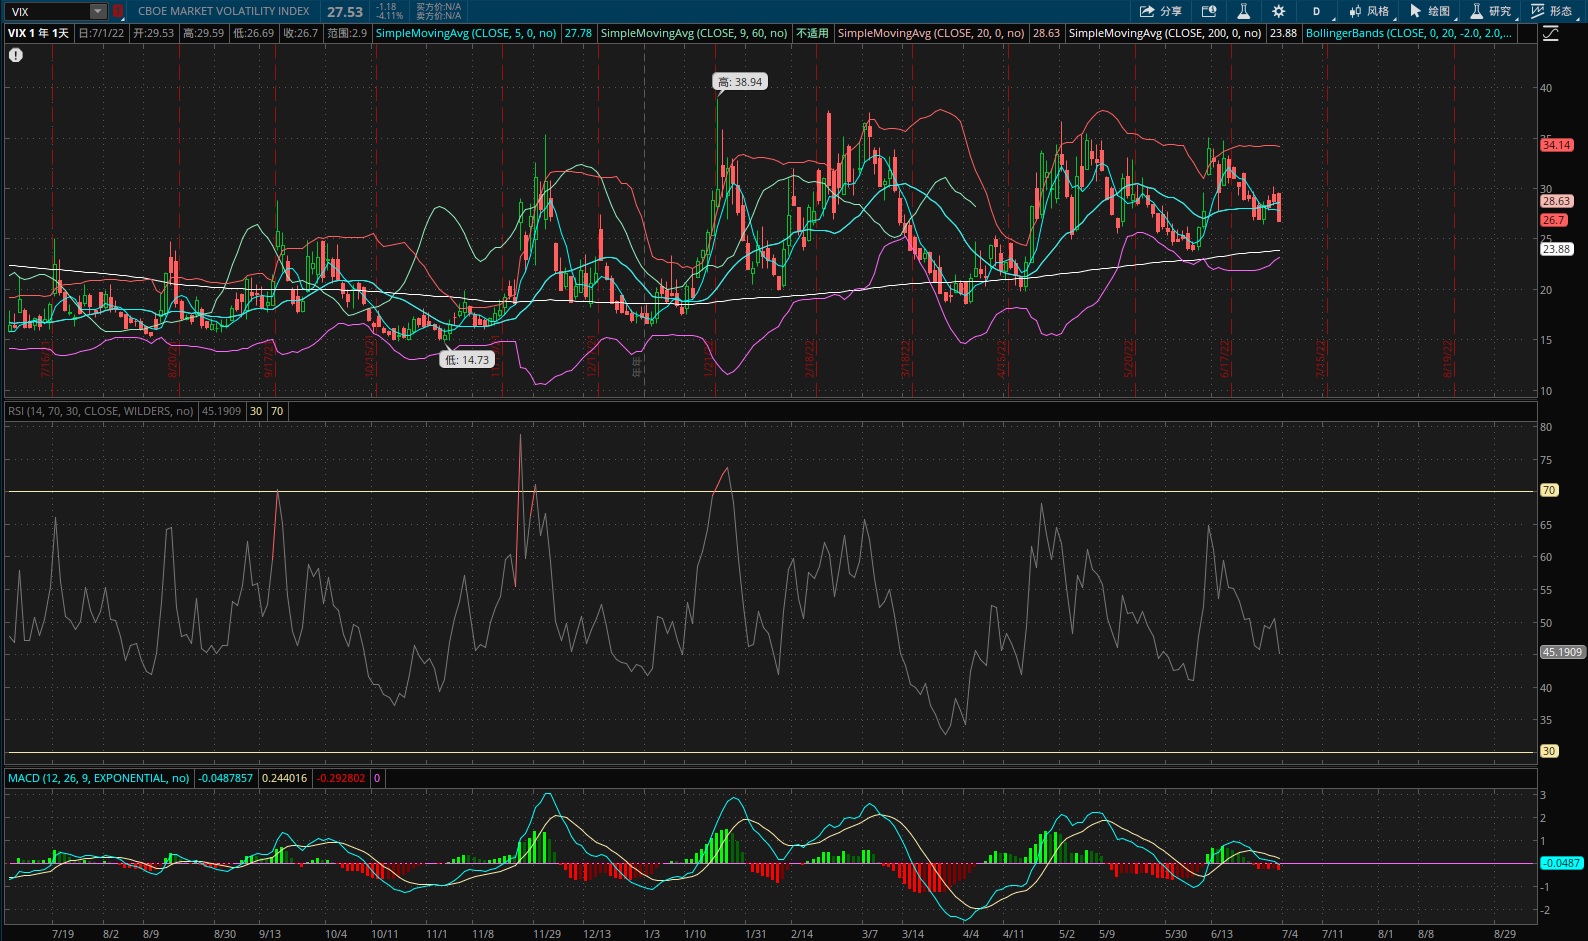The width and height of the screenshot is (1588, 941).
Task: Click the MACD (12, 26, 9, EXPONENTIAL, no) label
Action: [99, 778]
